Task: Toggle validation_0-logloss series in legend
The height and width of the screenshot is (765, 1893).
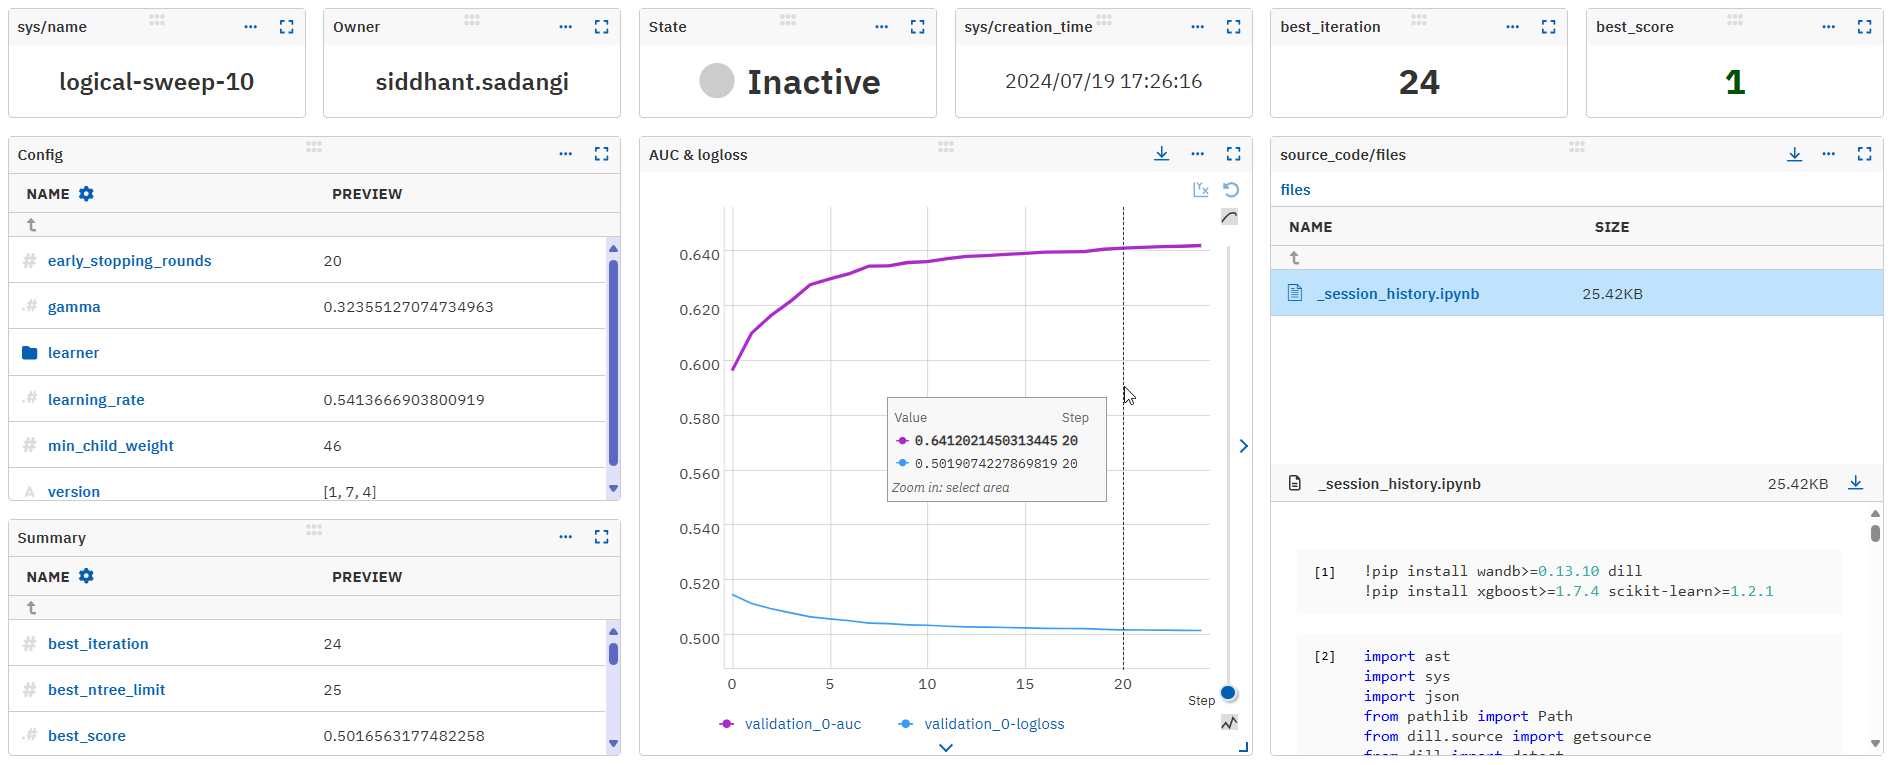Action: (981, 724)
